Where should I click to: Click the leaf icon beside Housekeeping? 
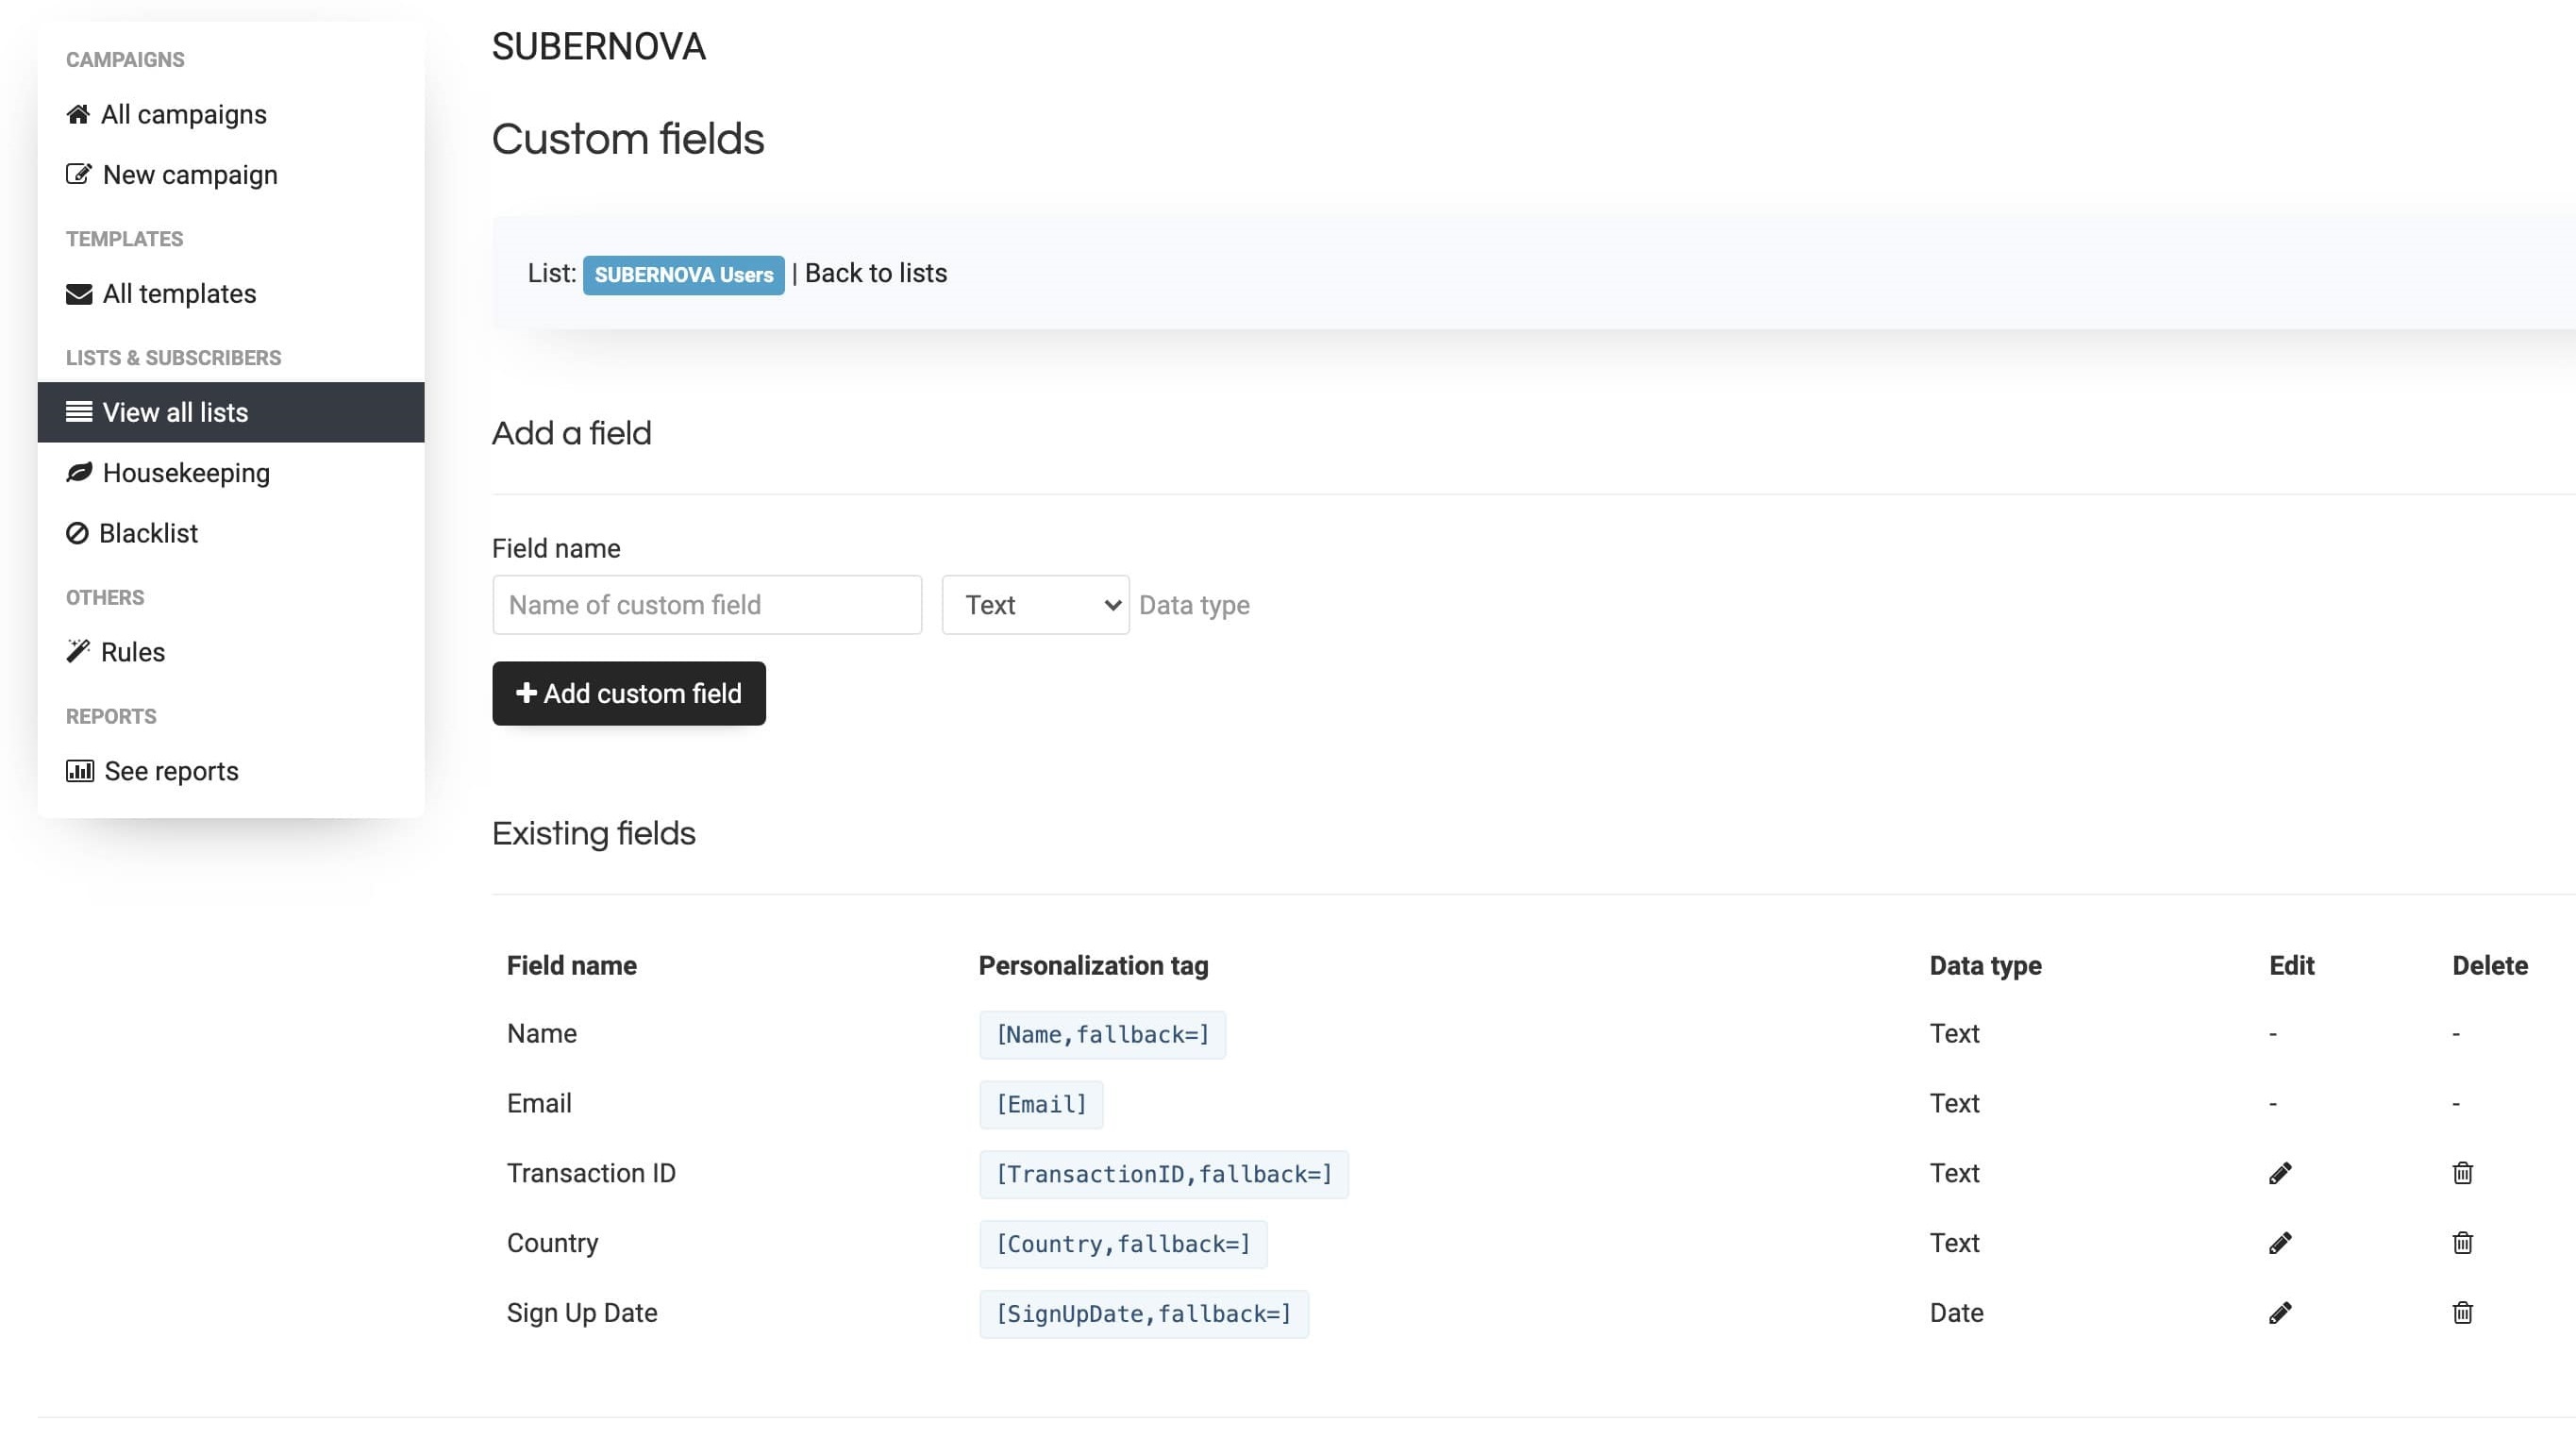[79, 472]
